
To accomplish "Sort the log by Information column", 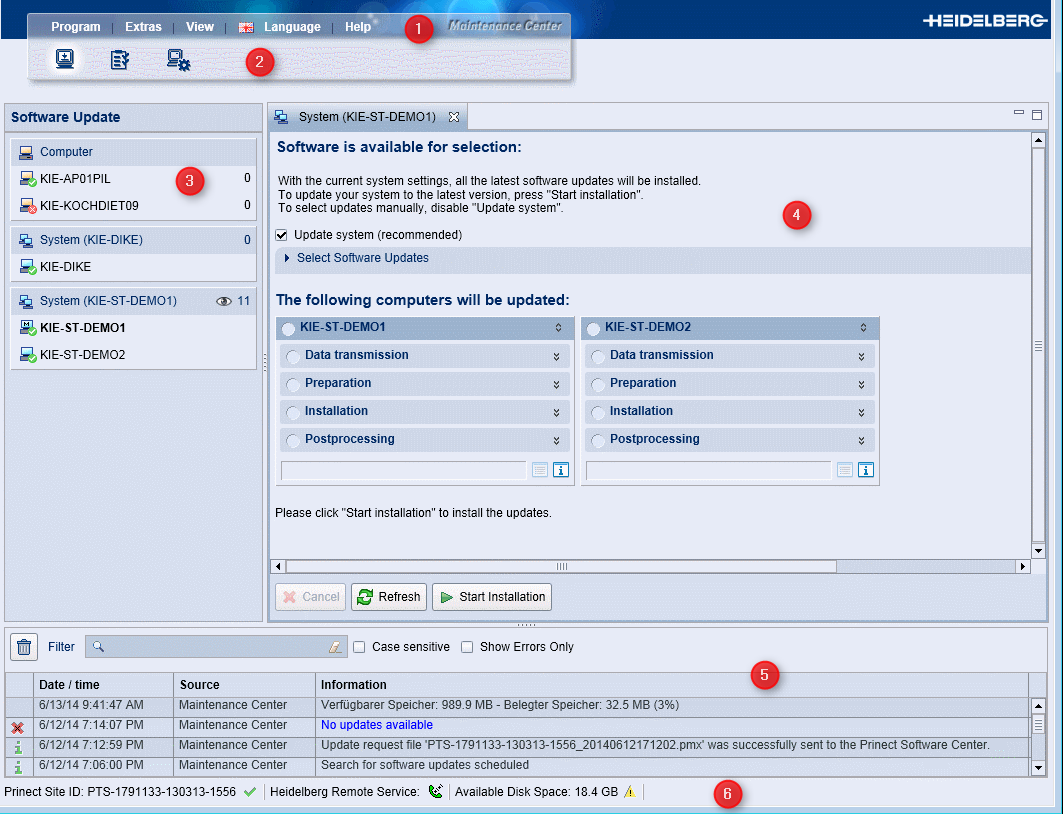I will pyautogui.click(x=672, y=685).
